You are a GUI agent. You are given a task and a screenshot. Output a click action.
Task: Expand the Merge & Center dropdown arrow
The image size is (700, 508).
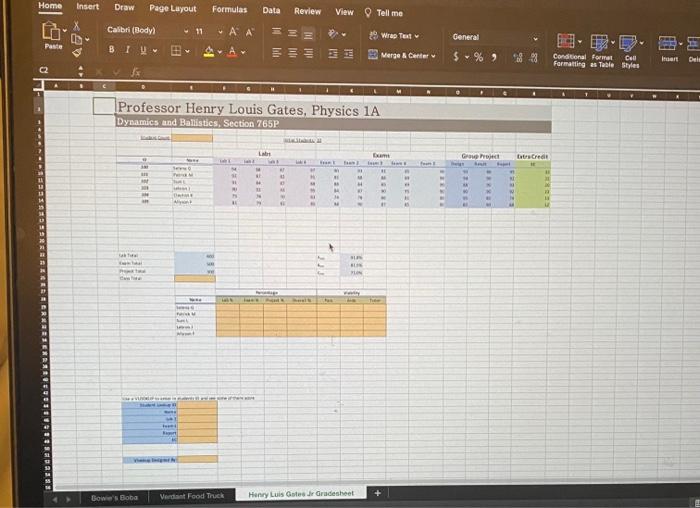click(433, 56)
